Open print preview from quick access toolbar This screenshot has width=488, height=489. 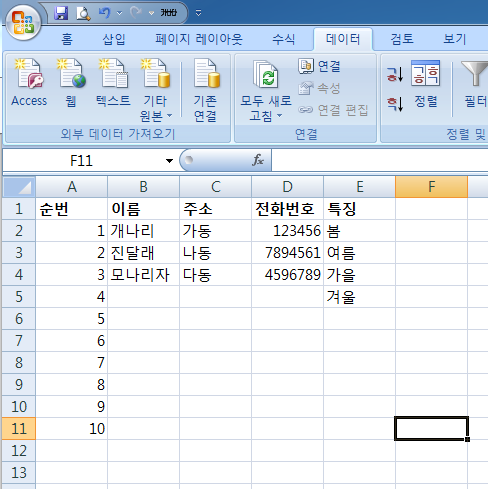coord(83,13)
